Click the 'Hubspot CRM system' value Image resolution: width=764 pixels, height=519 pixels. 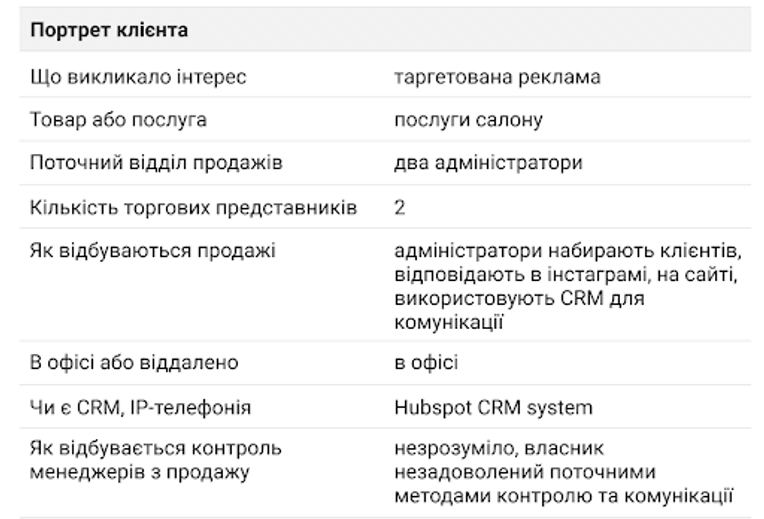493,407
